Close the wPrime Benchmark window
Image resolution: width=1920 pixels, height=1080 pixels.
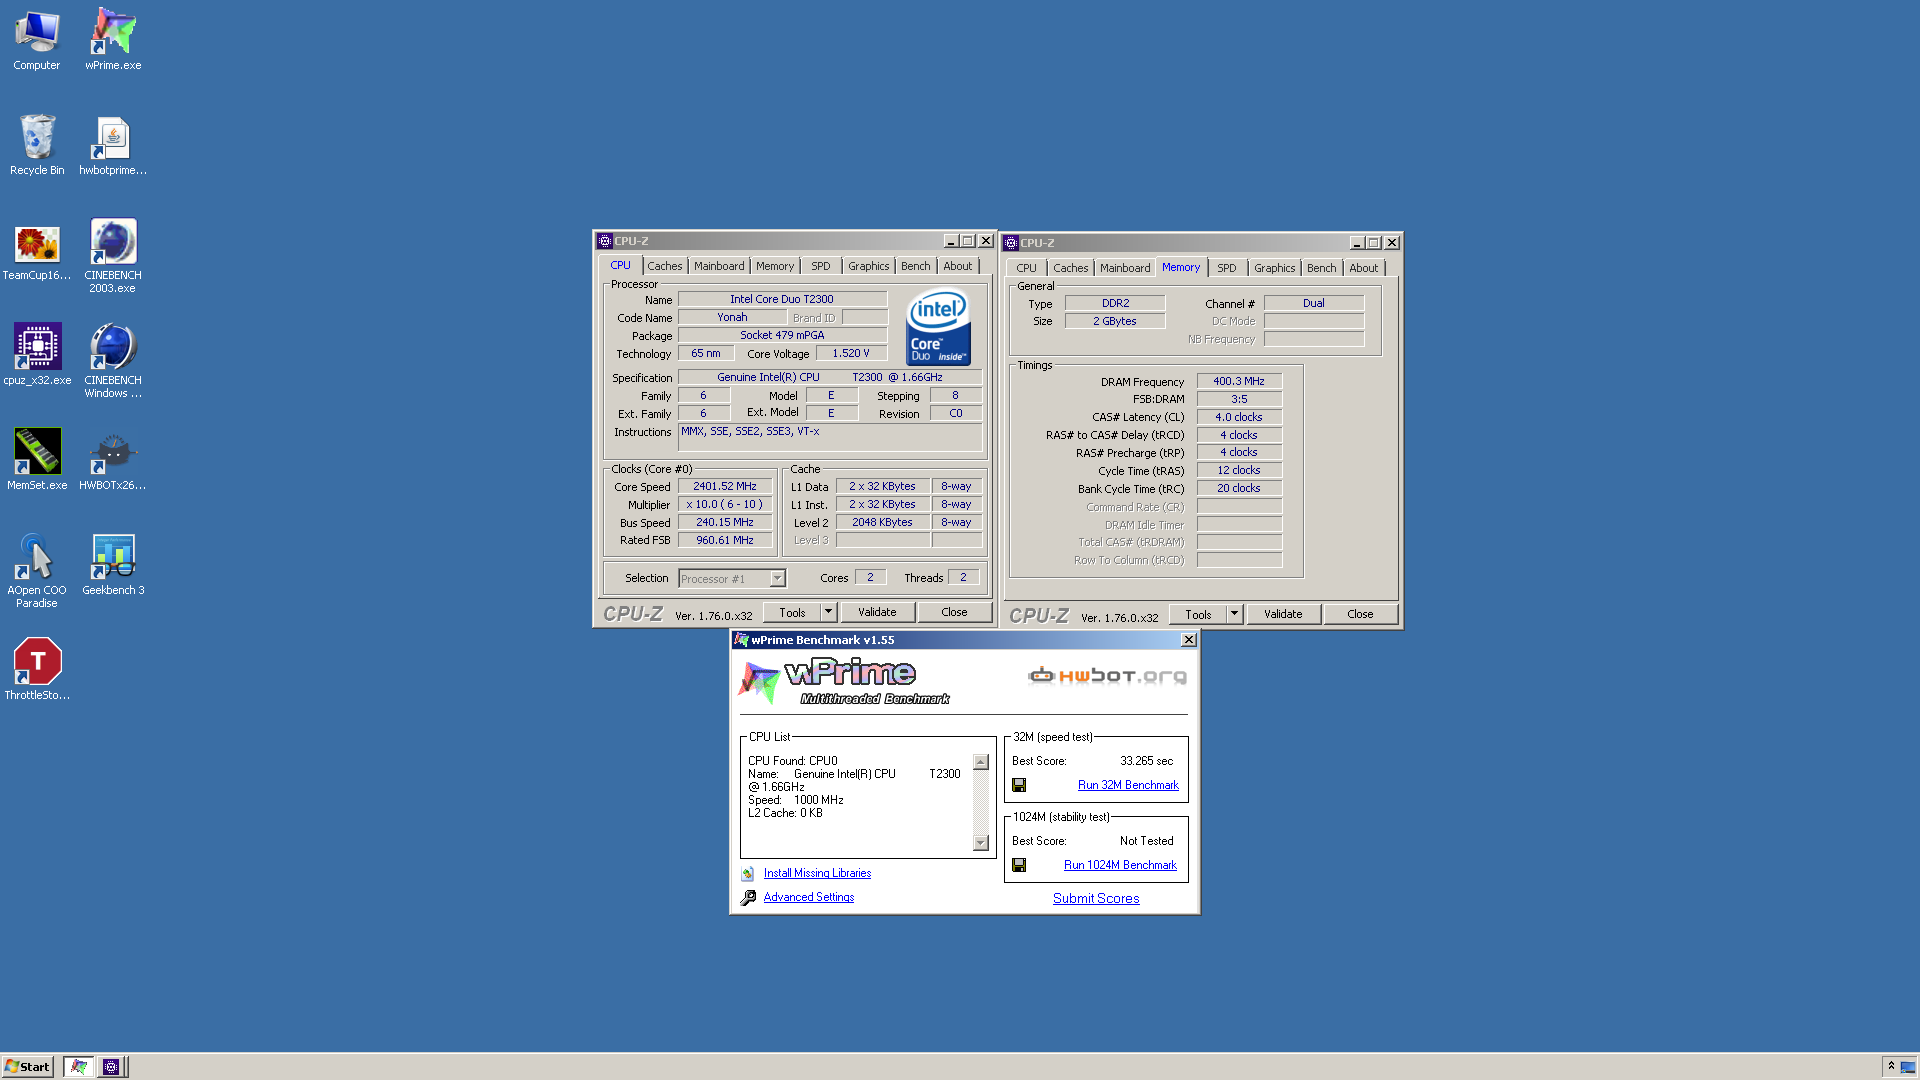1188,640
